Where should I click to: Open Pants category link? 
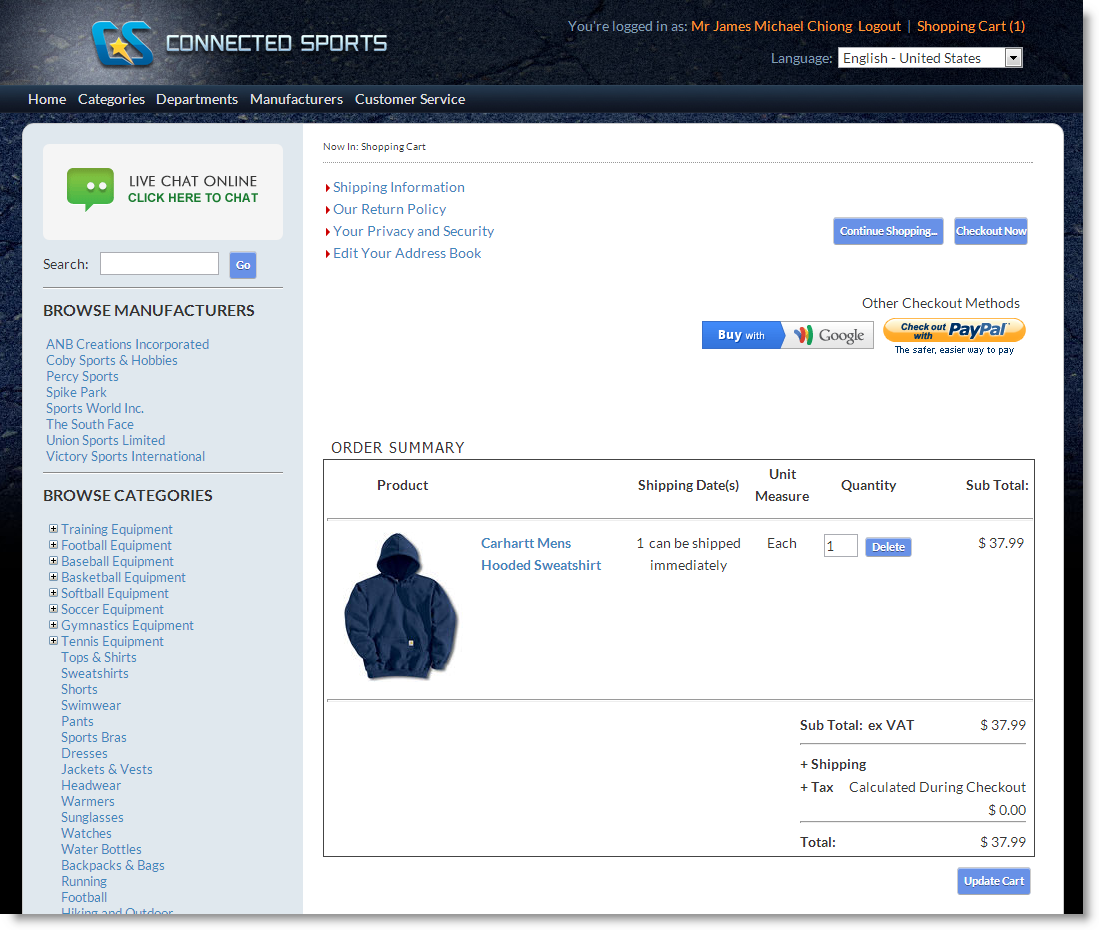coord(77,721)
